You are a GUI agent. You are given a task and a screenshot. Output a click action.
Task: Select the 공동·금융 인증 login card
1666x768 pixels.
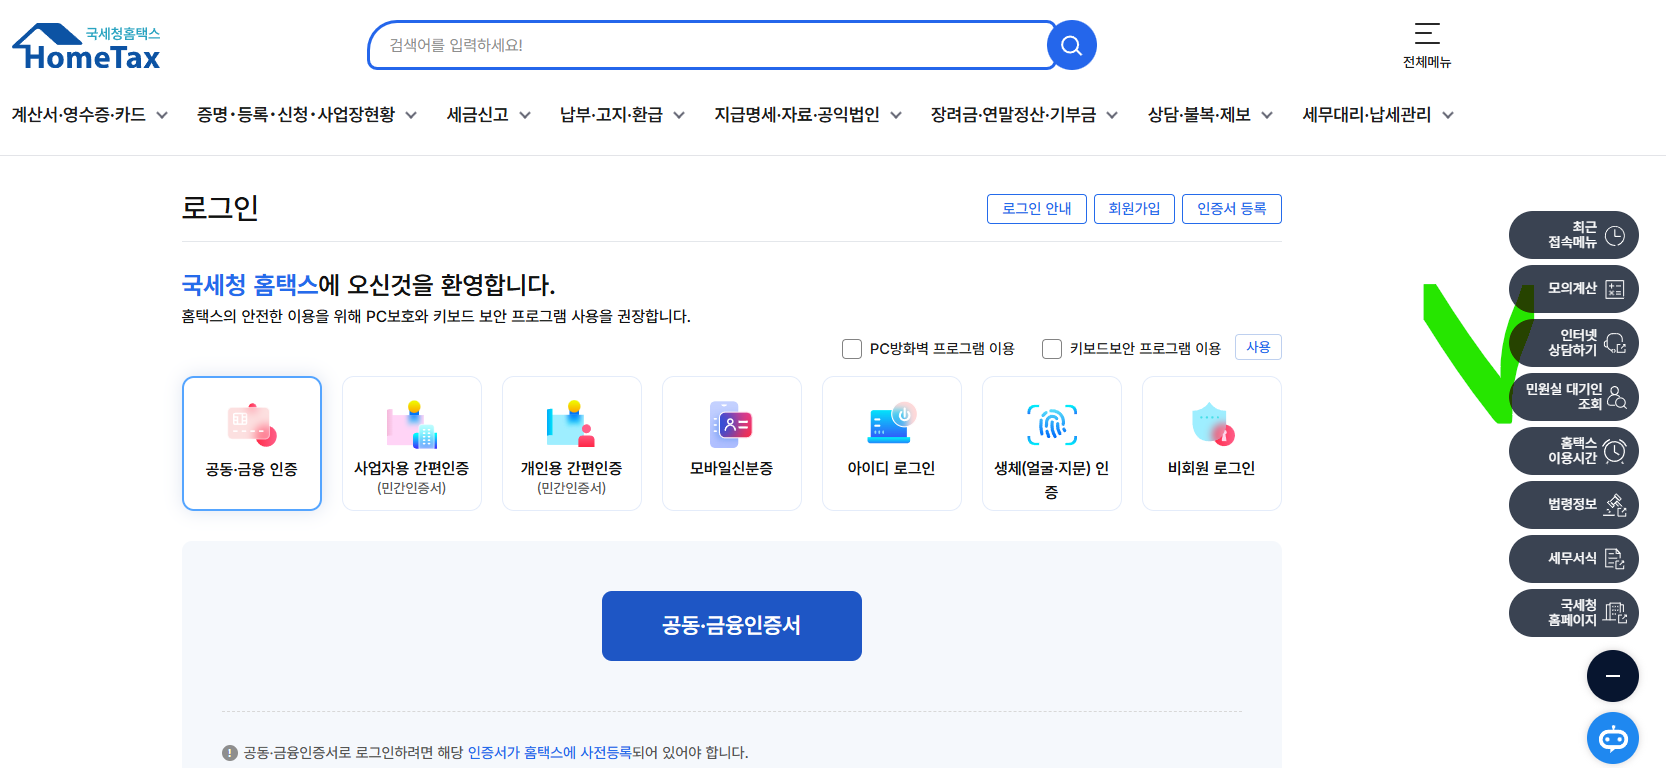pyautogui.click(x=252, y=443)
